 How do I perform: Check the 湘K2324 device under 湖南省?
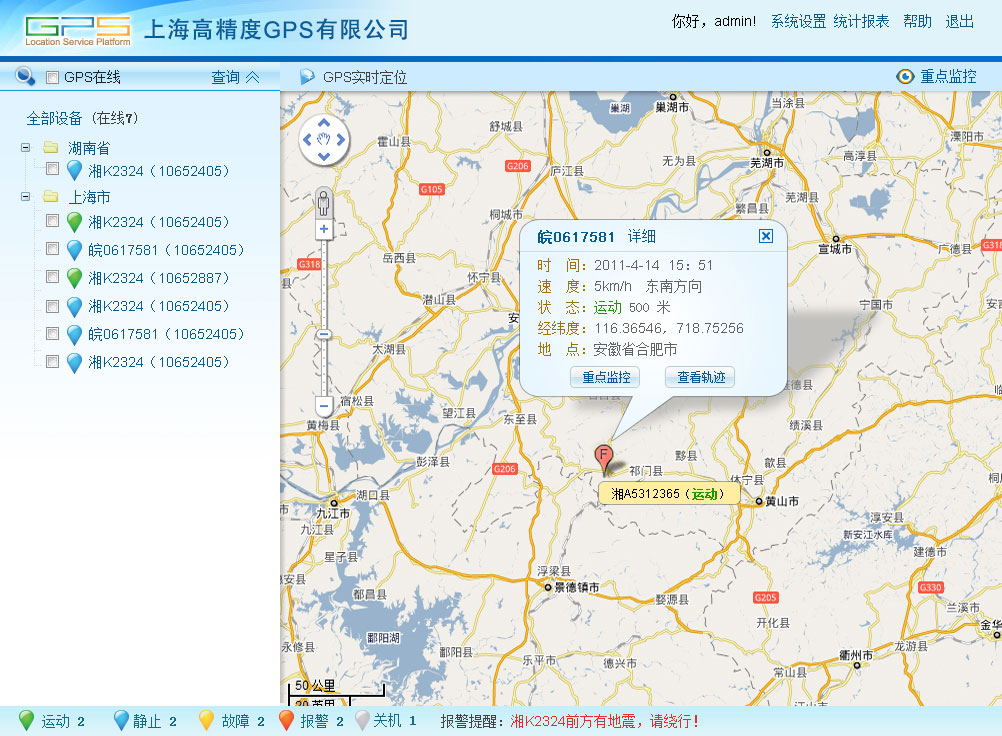(52, 170)
